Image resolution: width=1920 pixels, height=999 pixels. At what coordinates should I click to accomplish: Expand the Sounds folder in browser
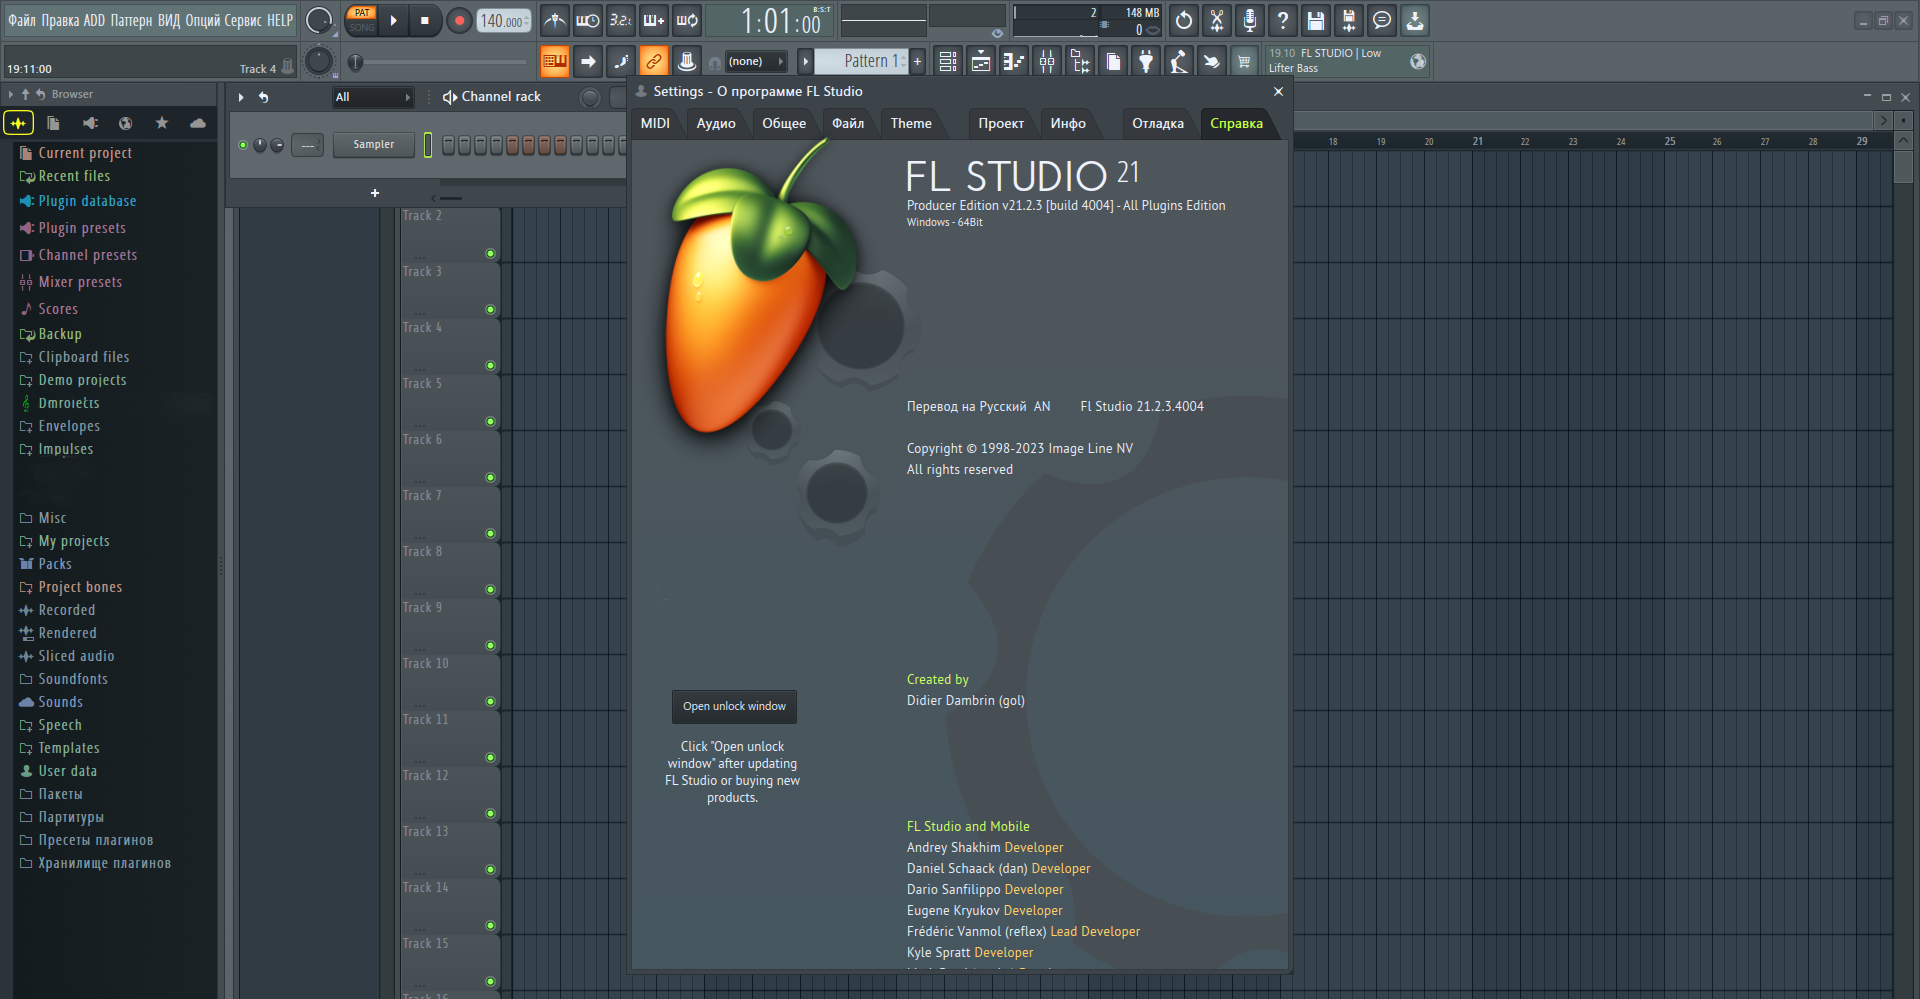tap(60, 702)
